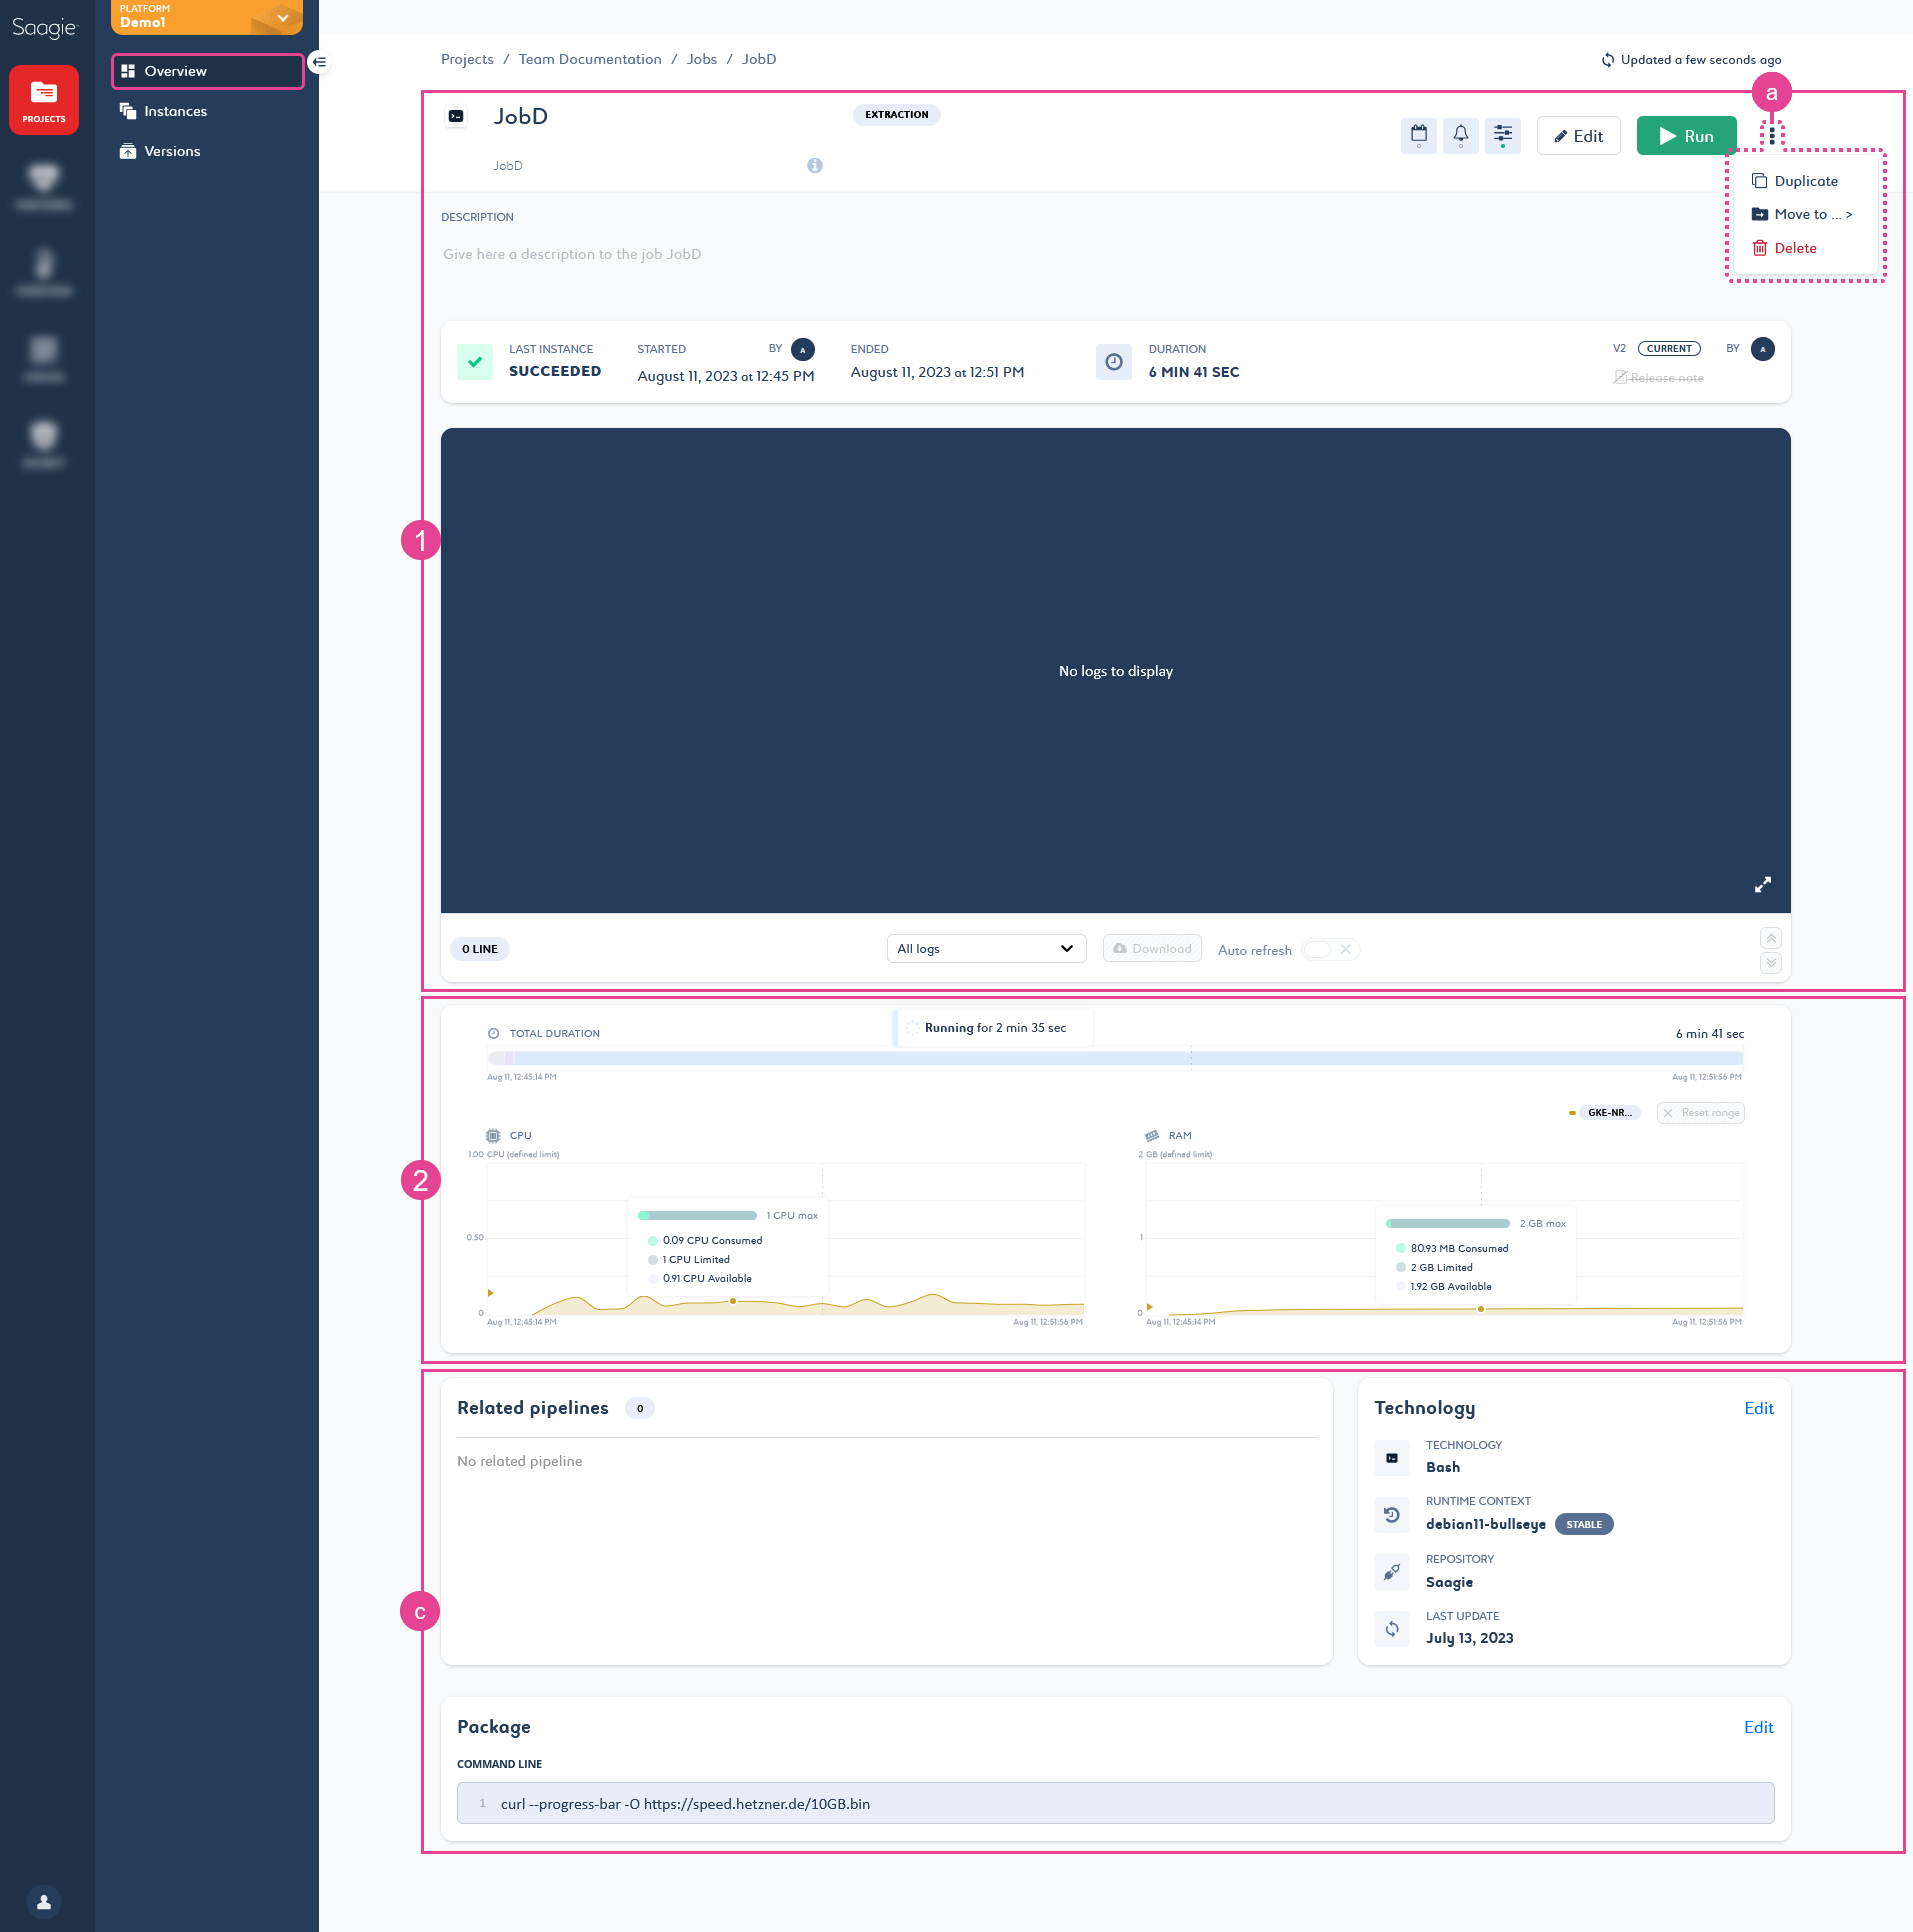Click the Saagie logo
Screen dimensions: 1913x1932
tap(44, 27)
